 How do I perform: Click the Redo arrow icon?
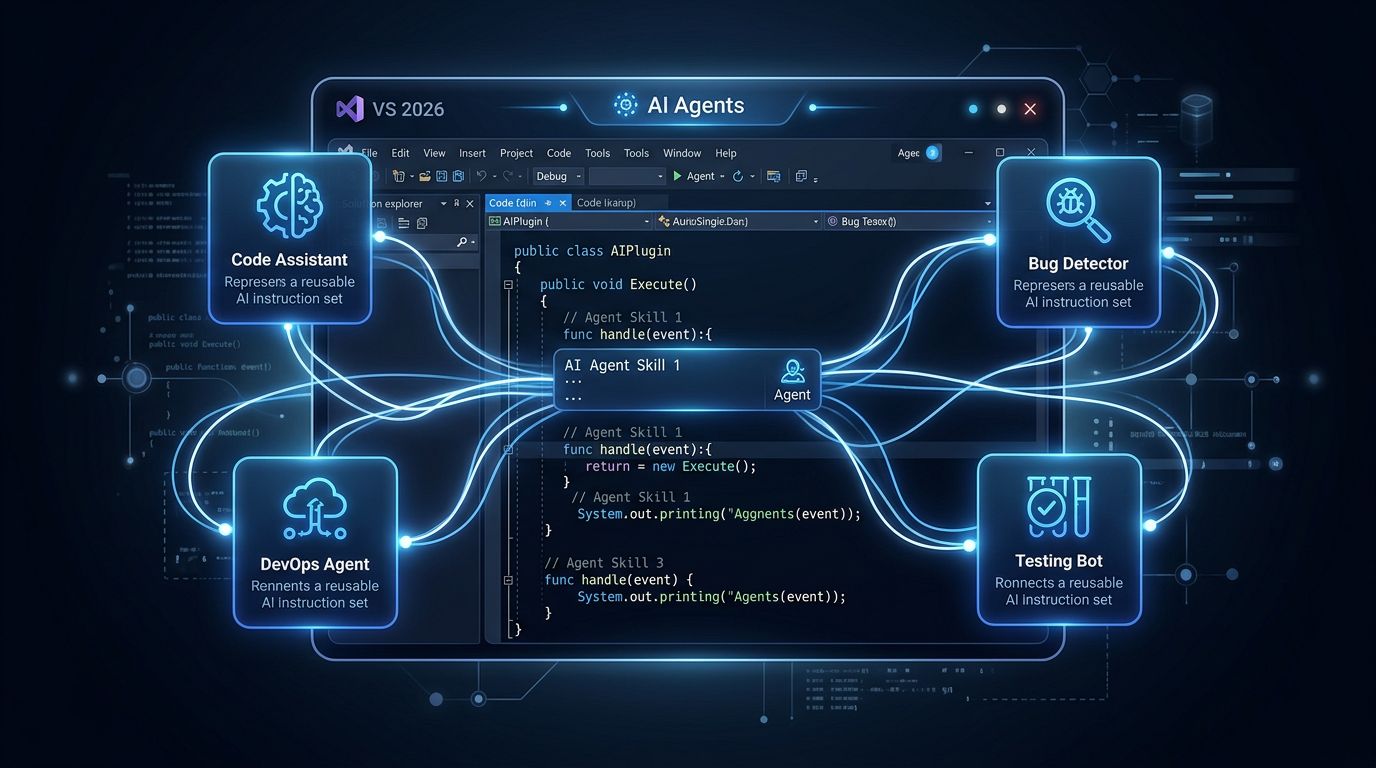pos(507,176)
